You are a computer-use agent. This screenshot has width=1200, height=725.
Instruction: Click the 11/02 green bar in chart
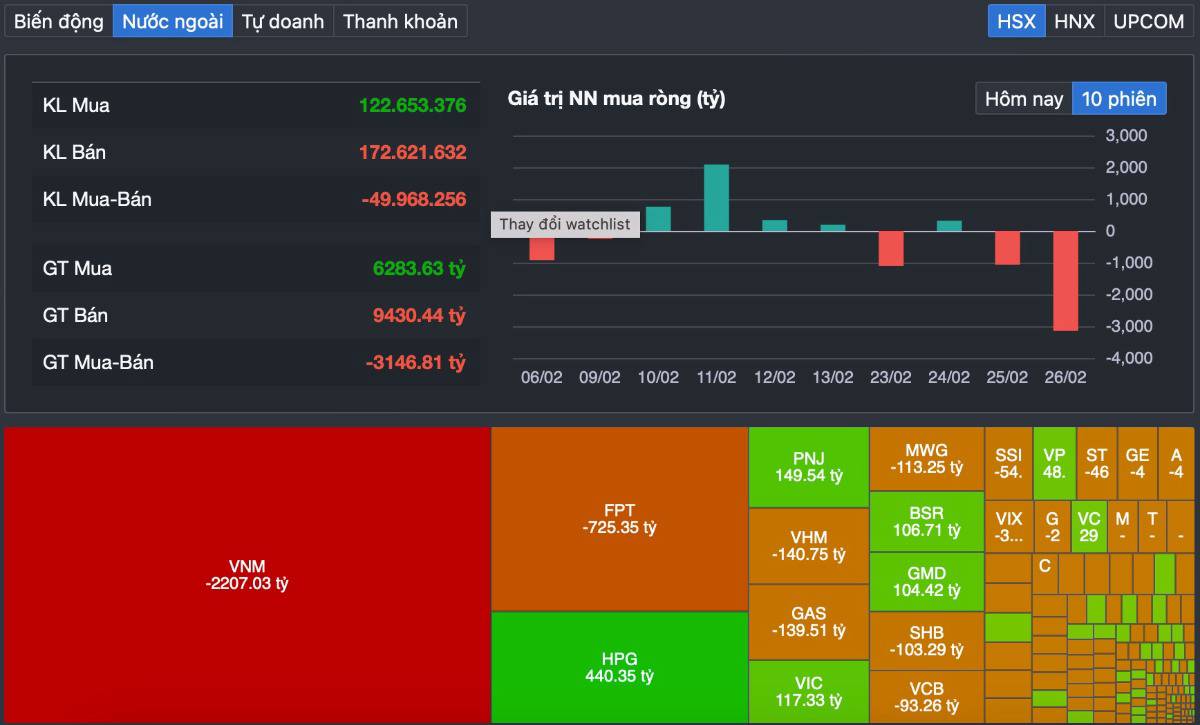pos(716,198)
